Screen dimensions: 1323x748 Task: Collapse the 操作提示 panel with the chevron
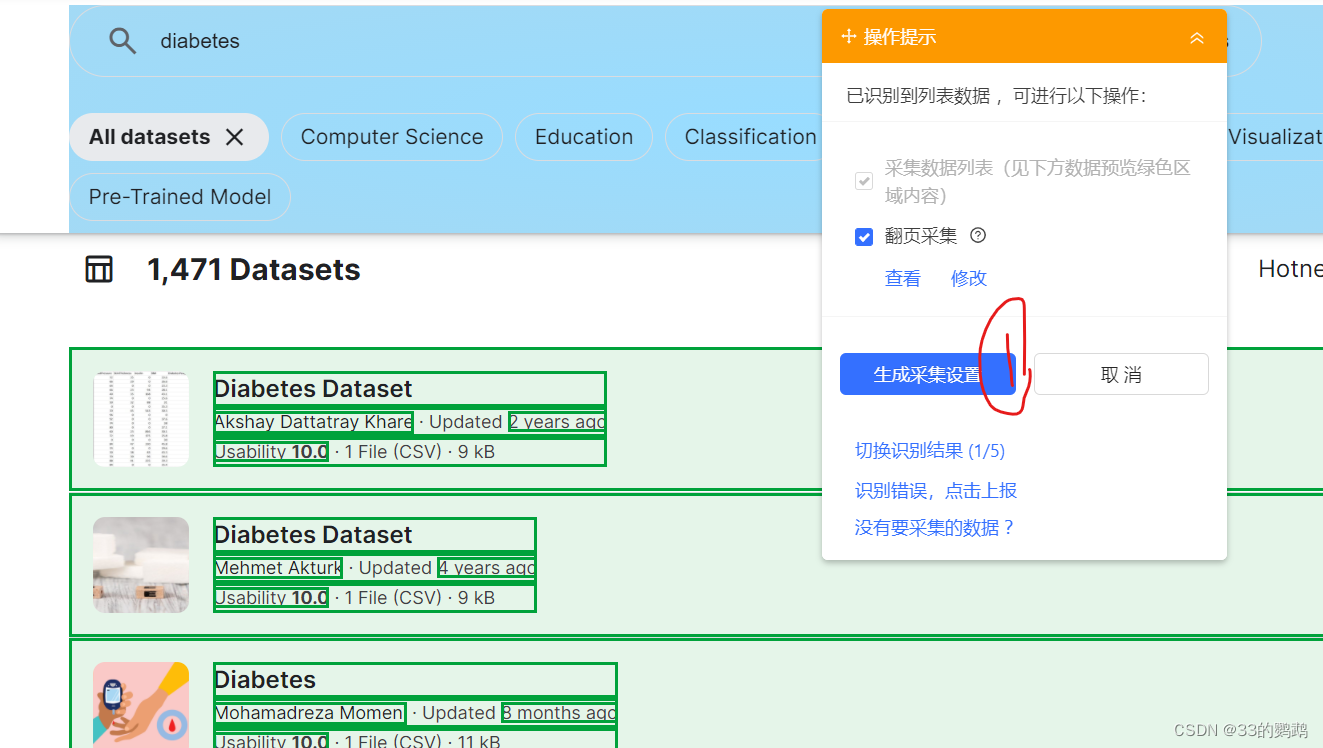tap(1196, 37)
